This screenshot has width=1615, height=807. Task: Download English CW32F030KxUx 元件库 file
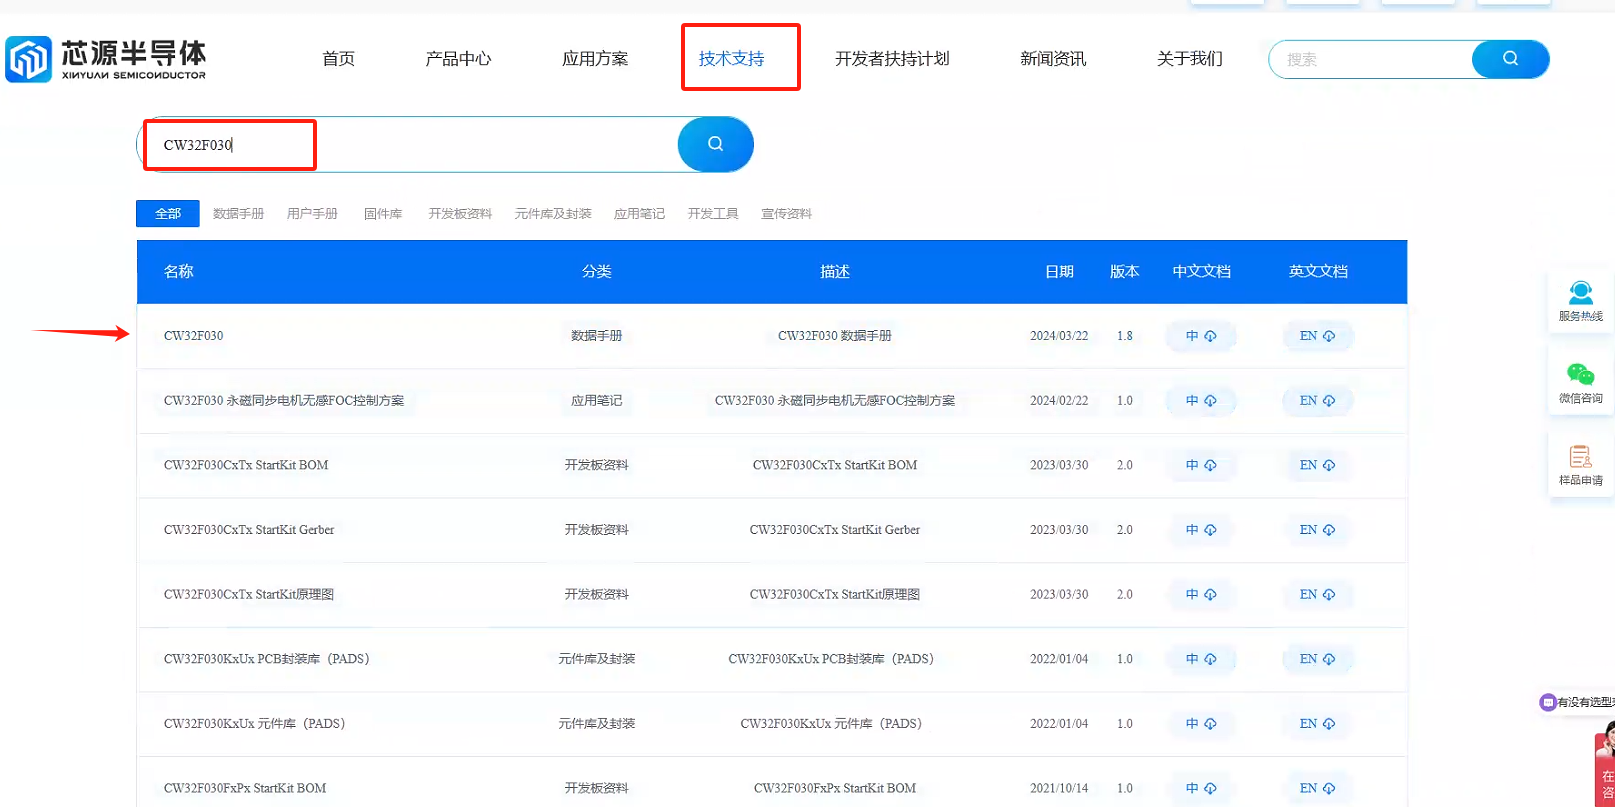(1318, 724)
